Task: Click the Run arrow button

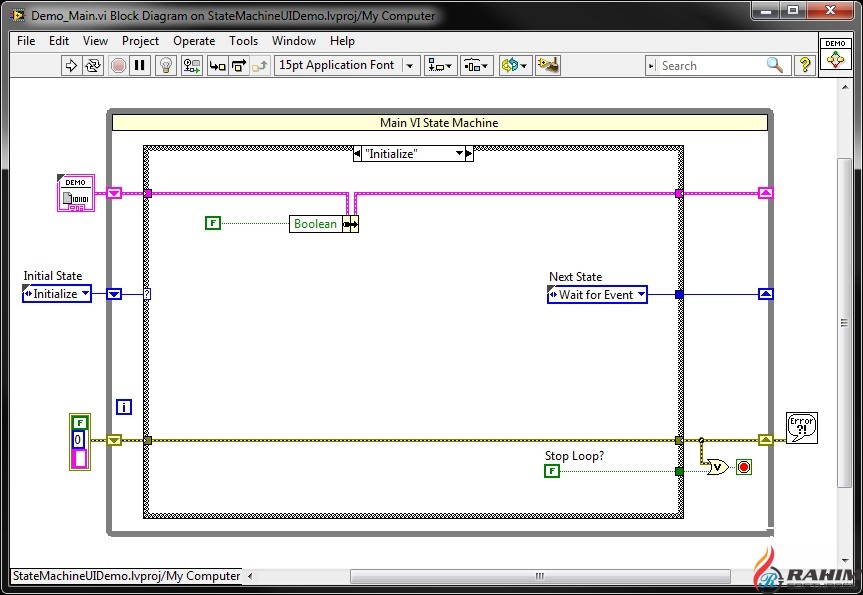Action: [71, 65]
